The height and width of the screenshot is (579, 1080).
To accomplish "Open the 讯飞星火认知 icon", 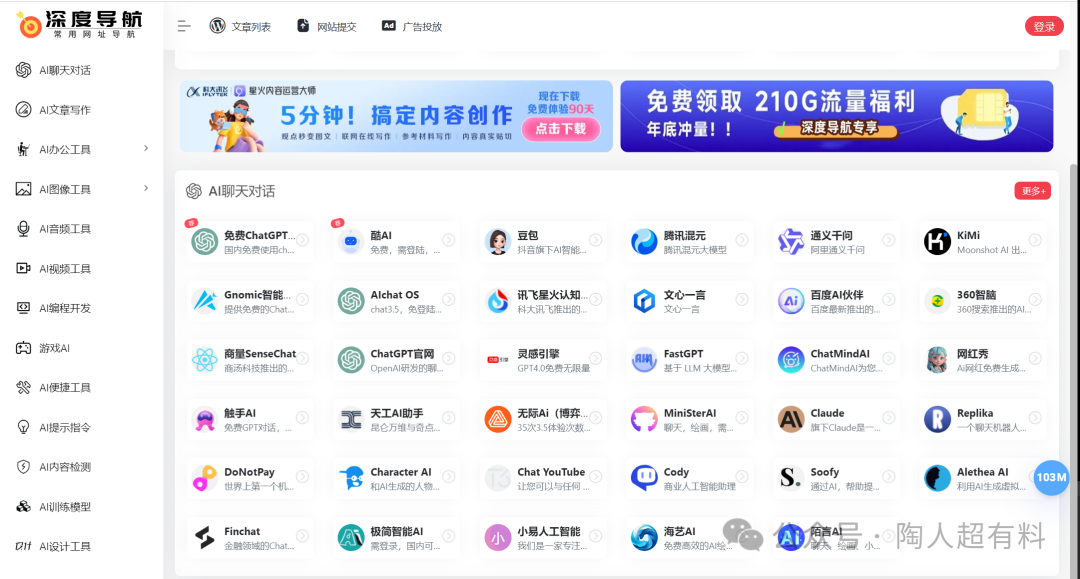I will (x=497, y=301).
